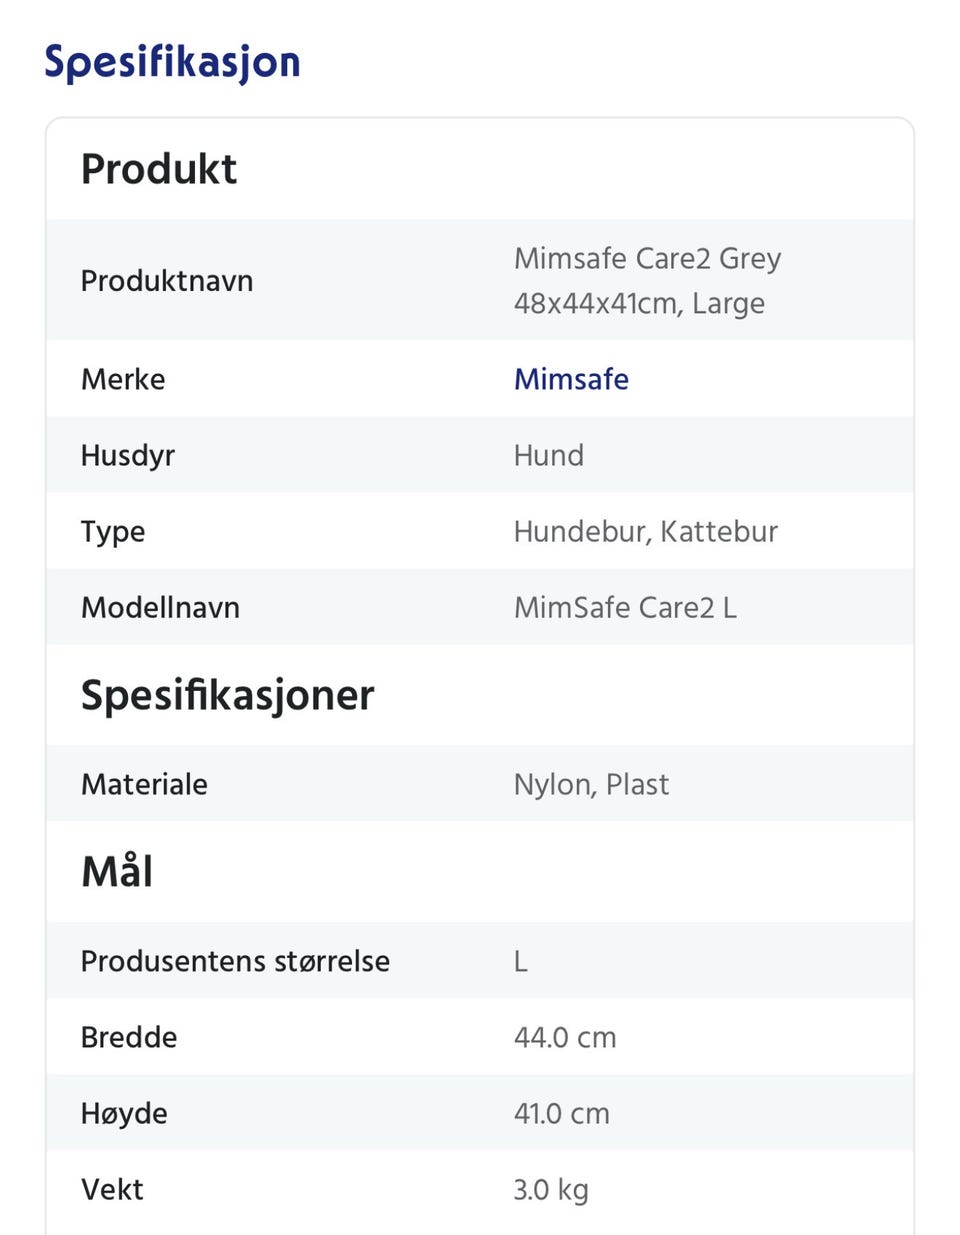
Task: Click the Mål section heading
Action: tap(117, 872)
